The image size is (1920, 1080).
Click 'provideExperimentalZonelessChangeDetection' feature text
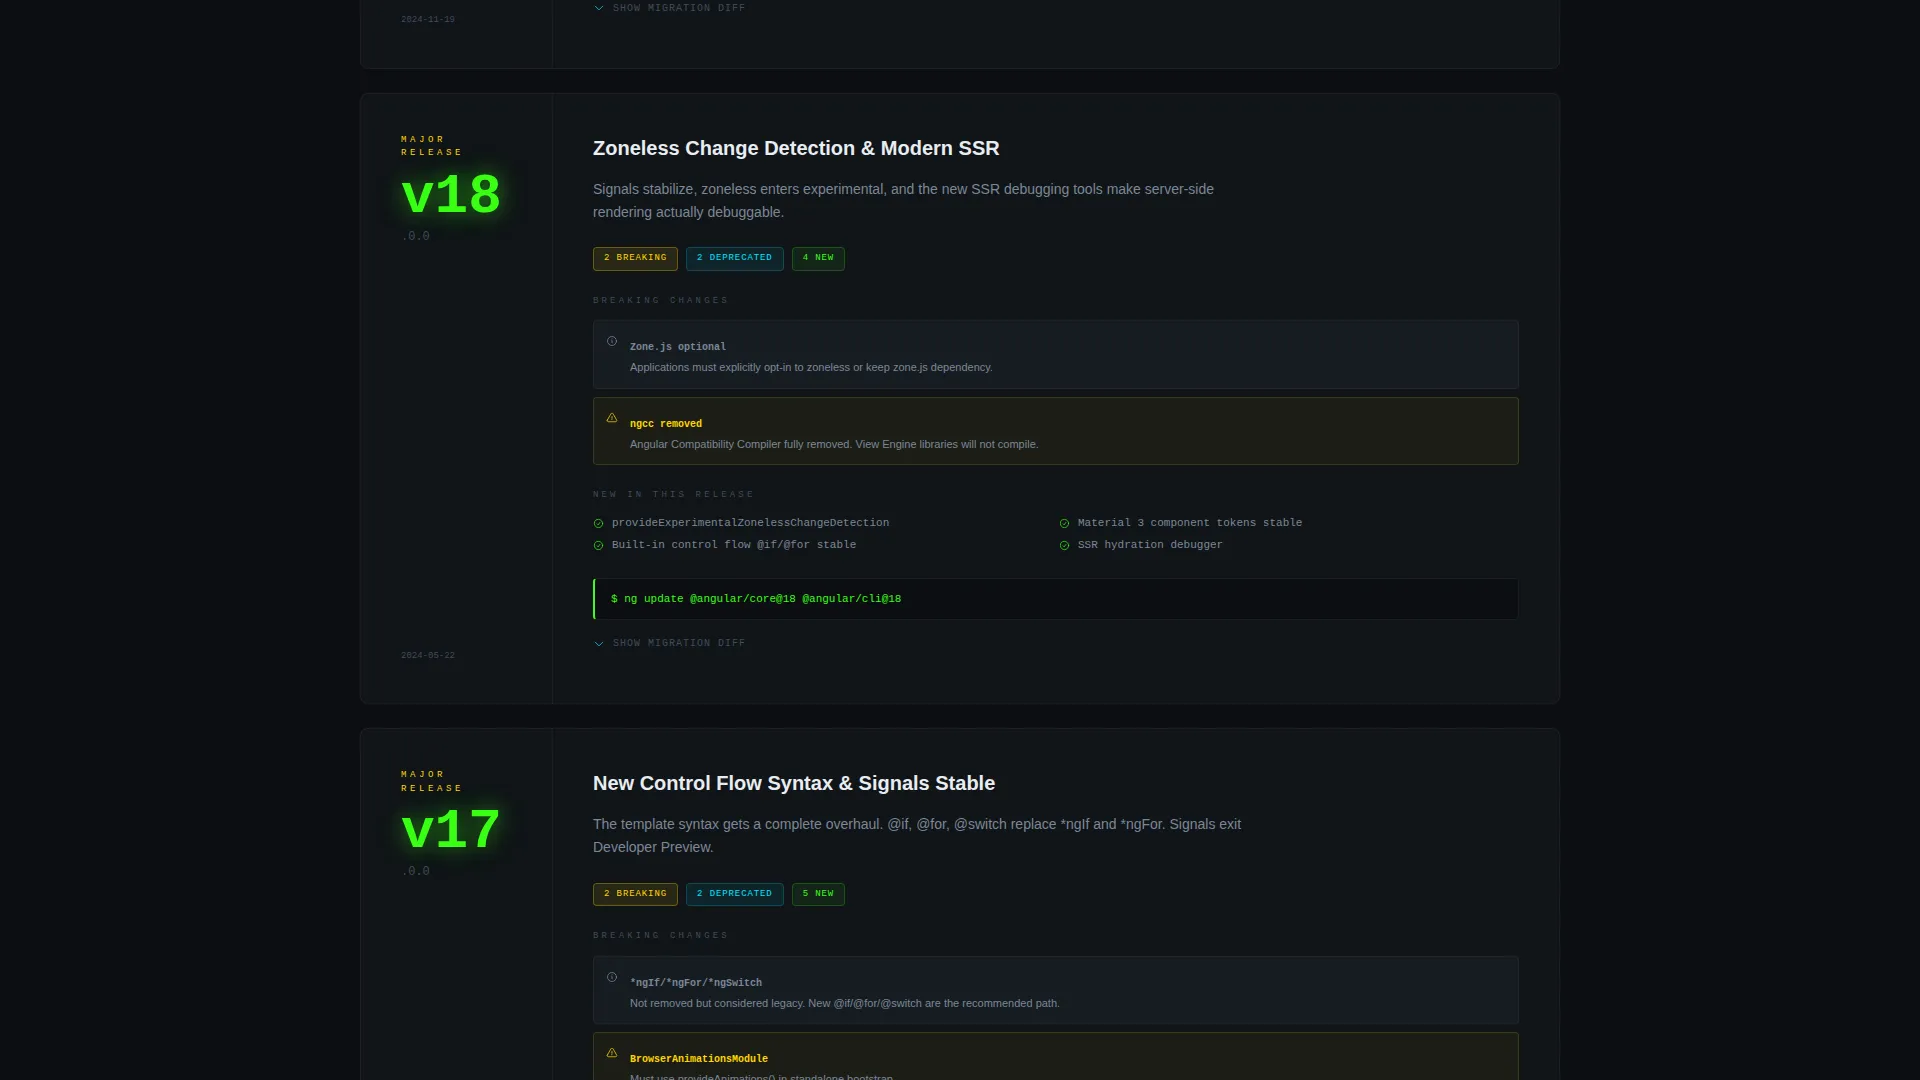[x=750, y=523]
